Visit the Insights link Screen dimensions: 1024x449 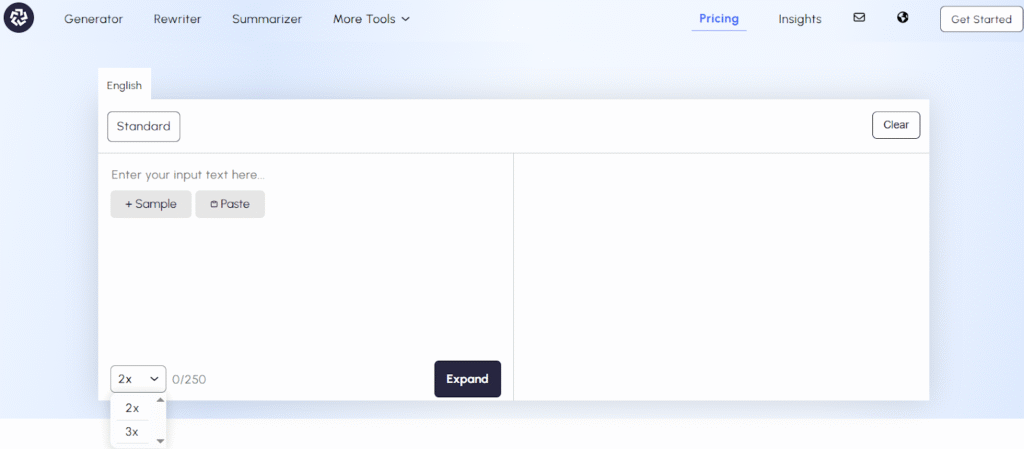point(800,19)
